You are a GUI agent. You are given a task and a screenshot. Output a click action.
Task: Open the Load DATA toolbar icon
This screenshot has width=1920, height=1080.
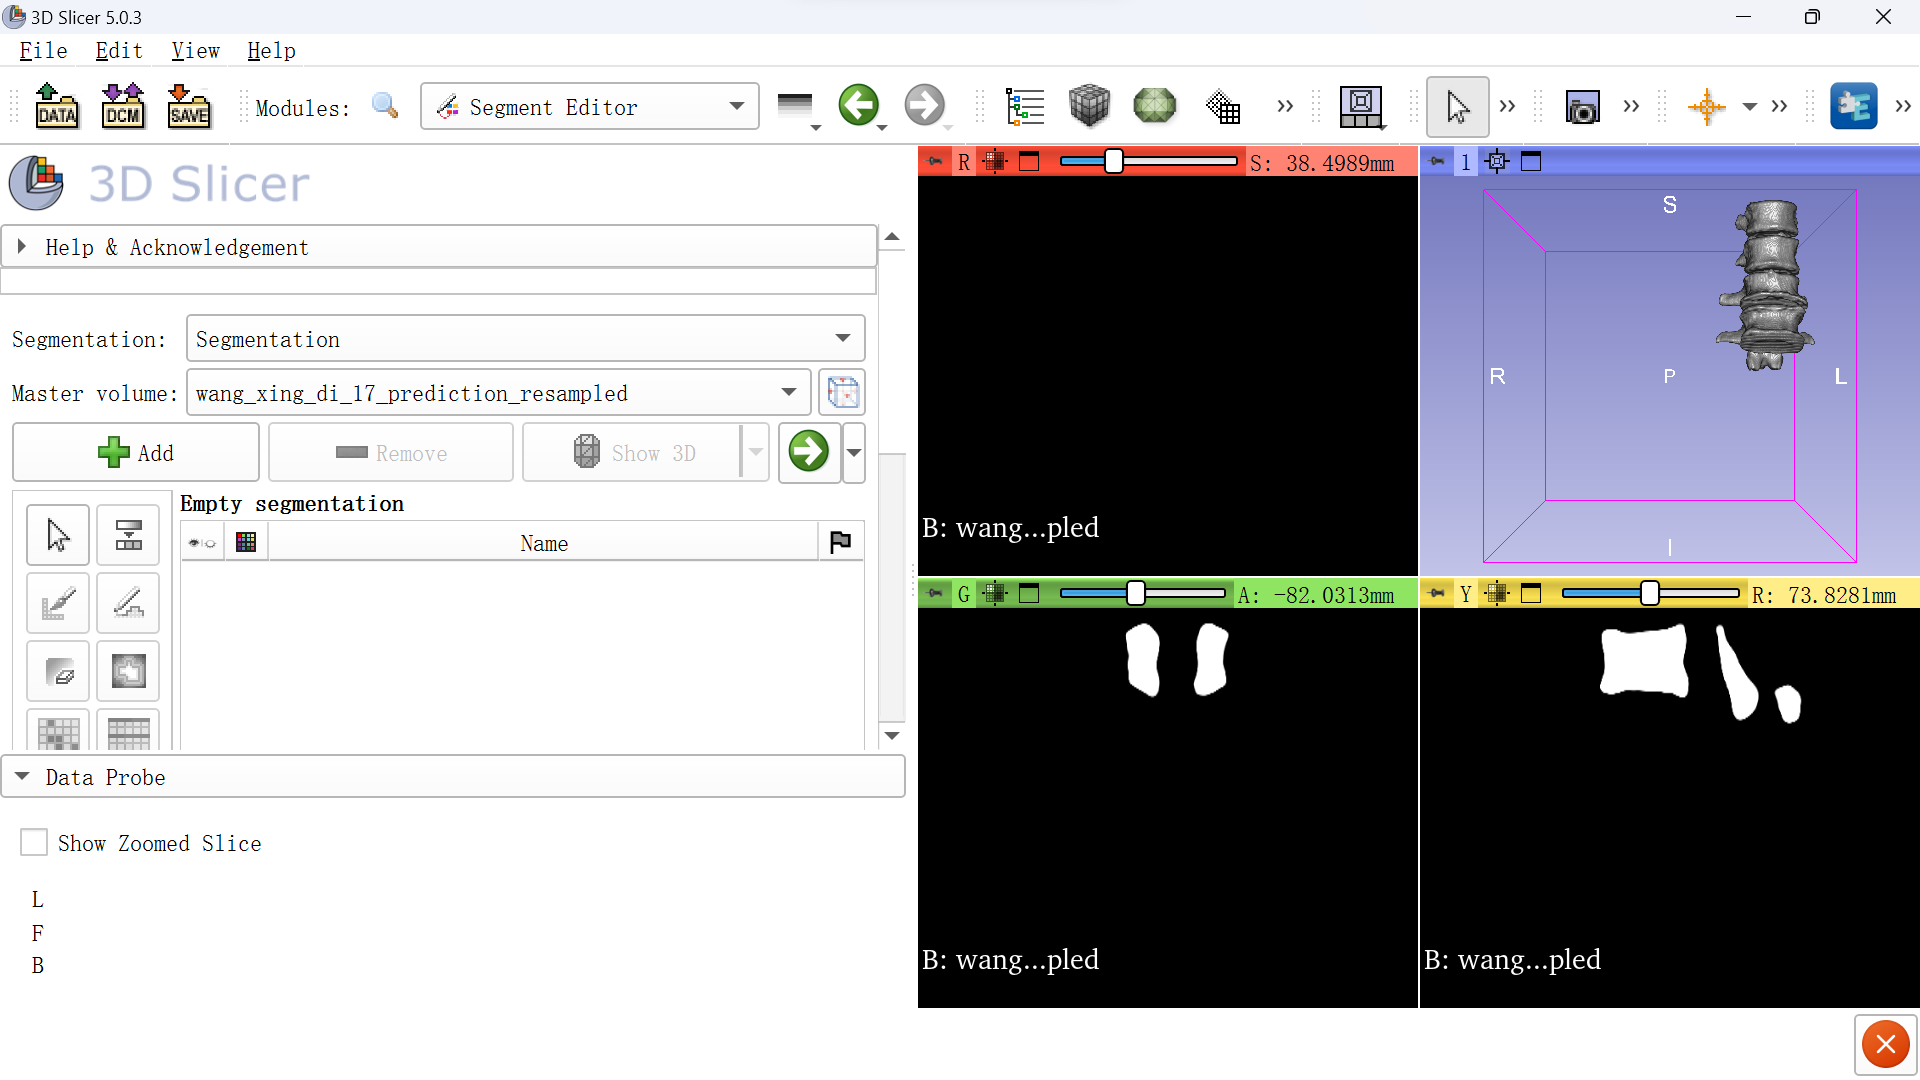coord(57,106)
